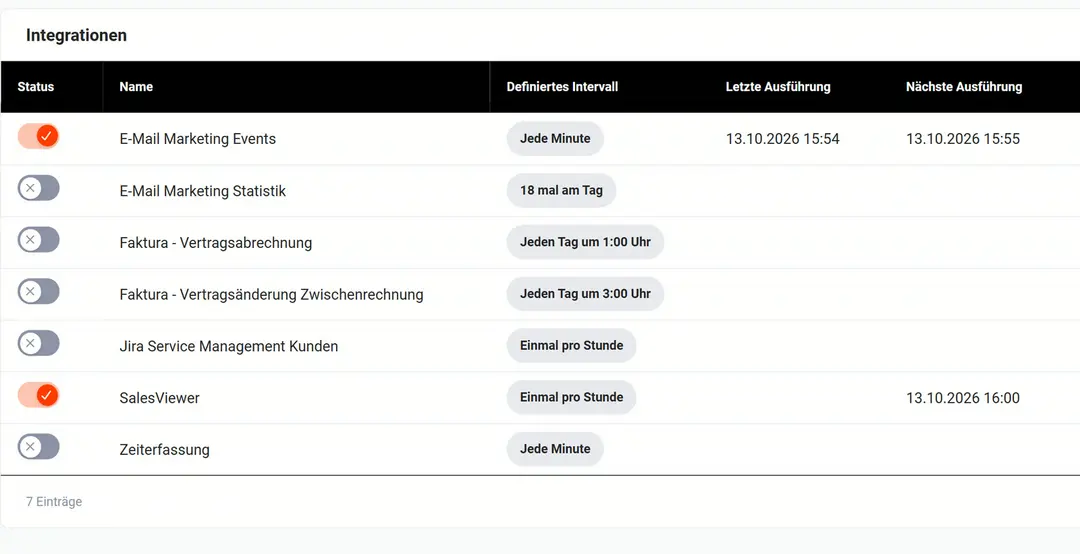This screenshot has height=554, width=1080.
Task: Click the Integrationen heading
Action: 76,35
